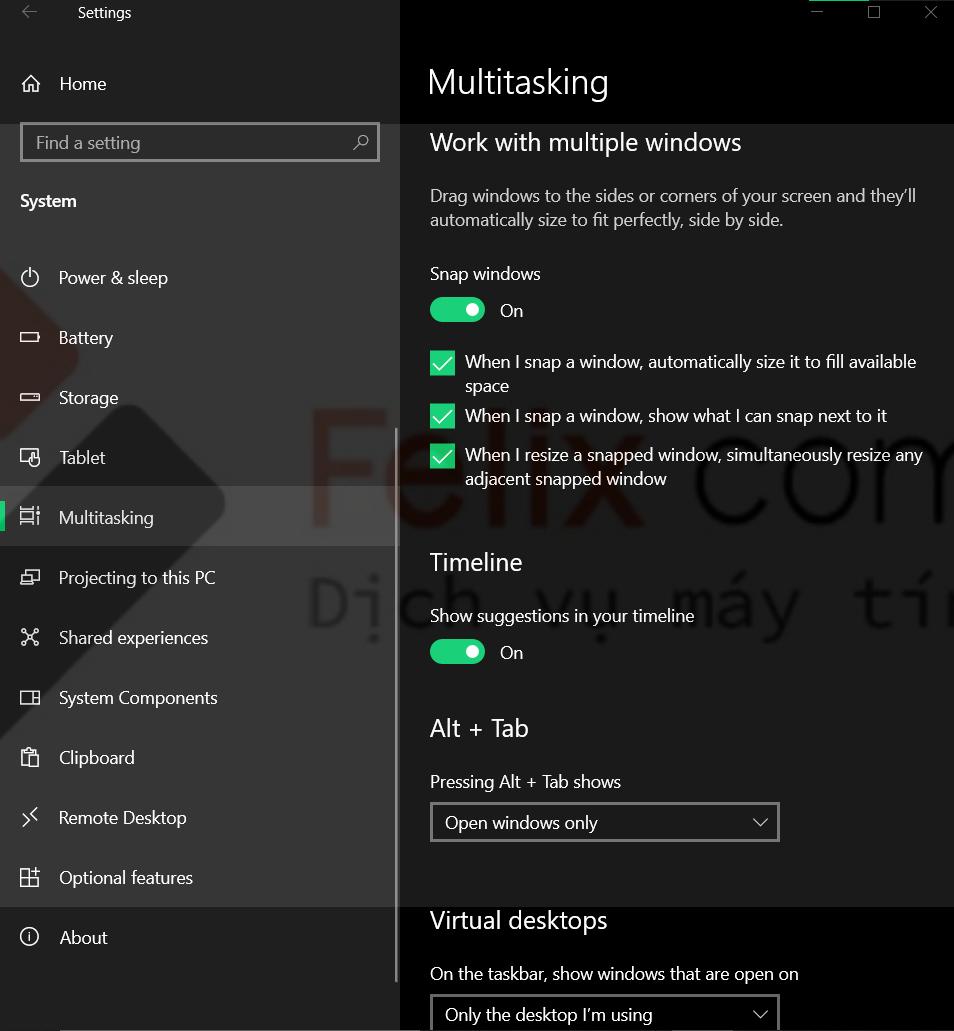Open the Pressing Alt + Tab shows dropdown

click(604, 823)
